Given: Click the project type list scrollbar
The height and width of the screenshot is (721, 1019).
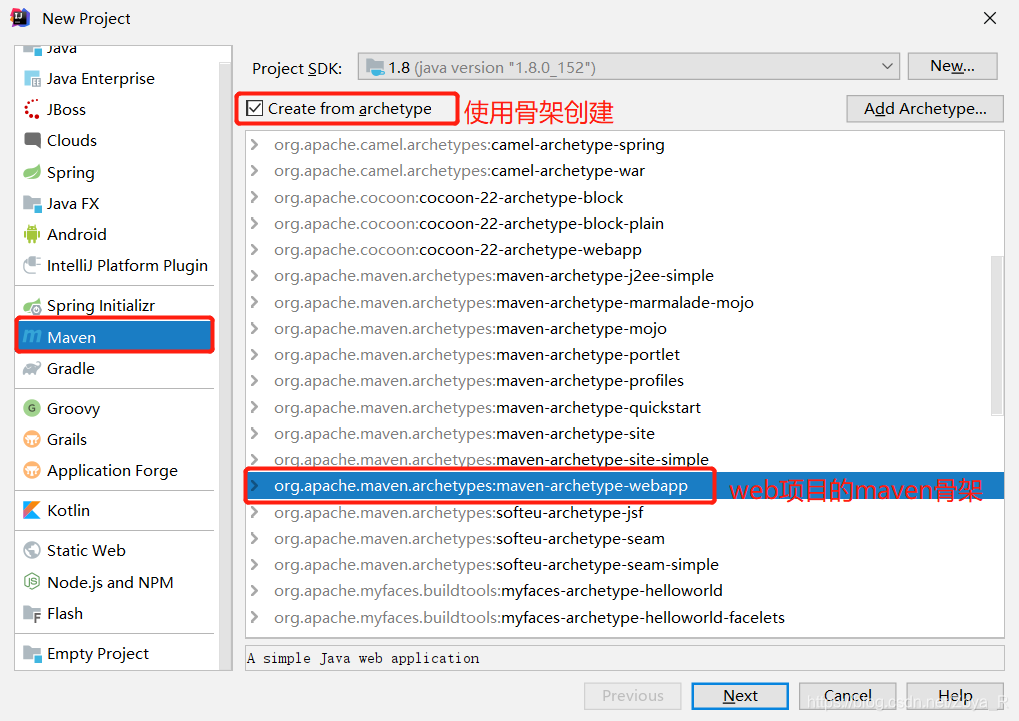Looking at the screenshot, I should (x=225, y=364).
